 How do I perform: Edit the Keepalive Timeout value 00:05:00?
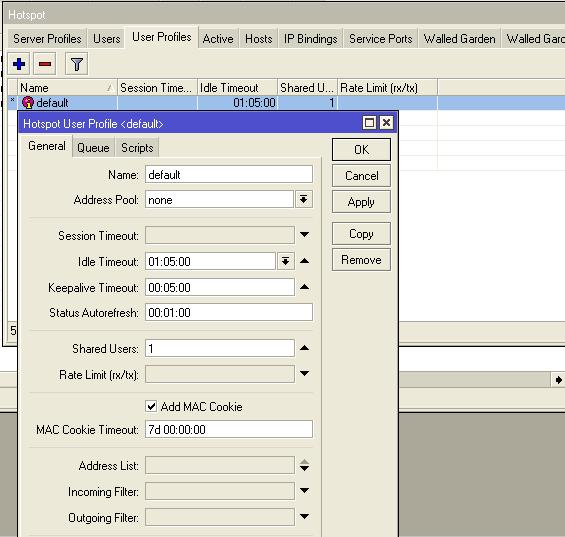pos(220,287)
